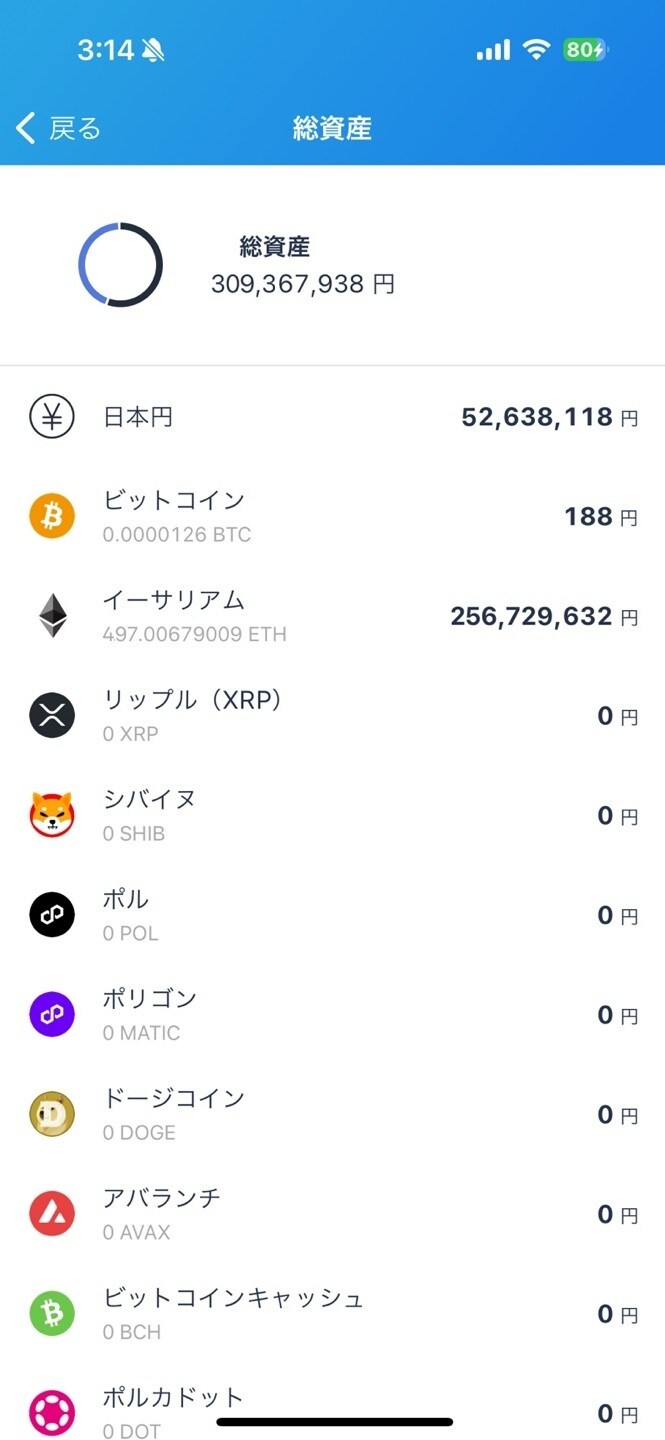Screen dimensions: 665x1440
Task: Open the 日本円 balance row
Action: pos(332,417)
